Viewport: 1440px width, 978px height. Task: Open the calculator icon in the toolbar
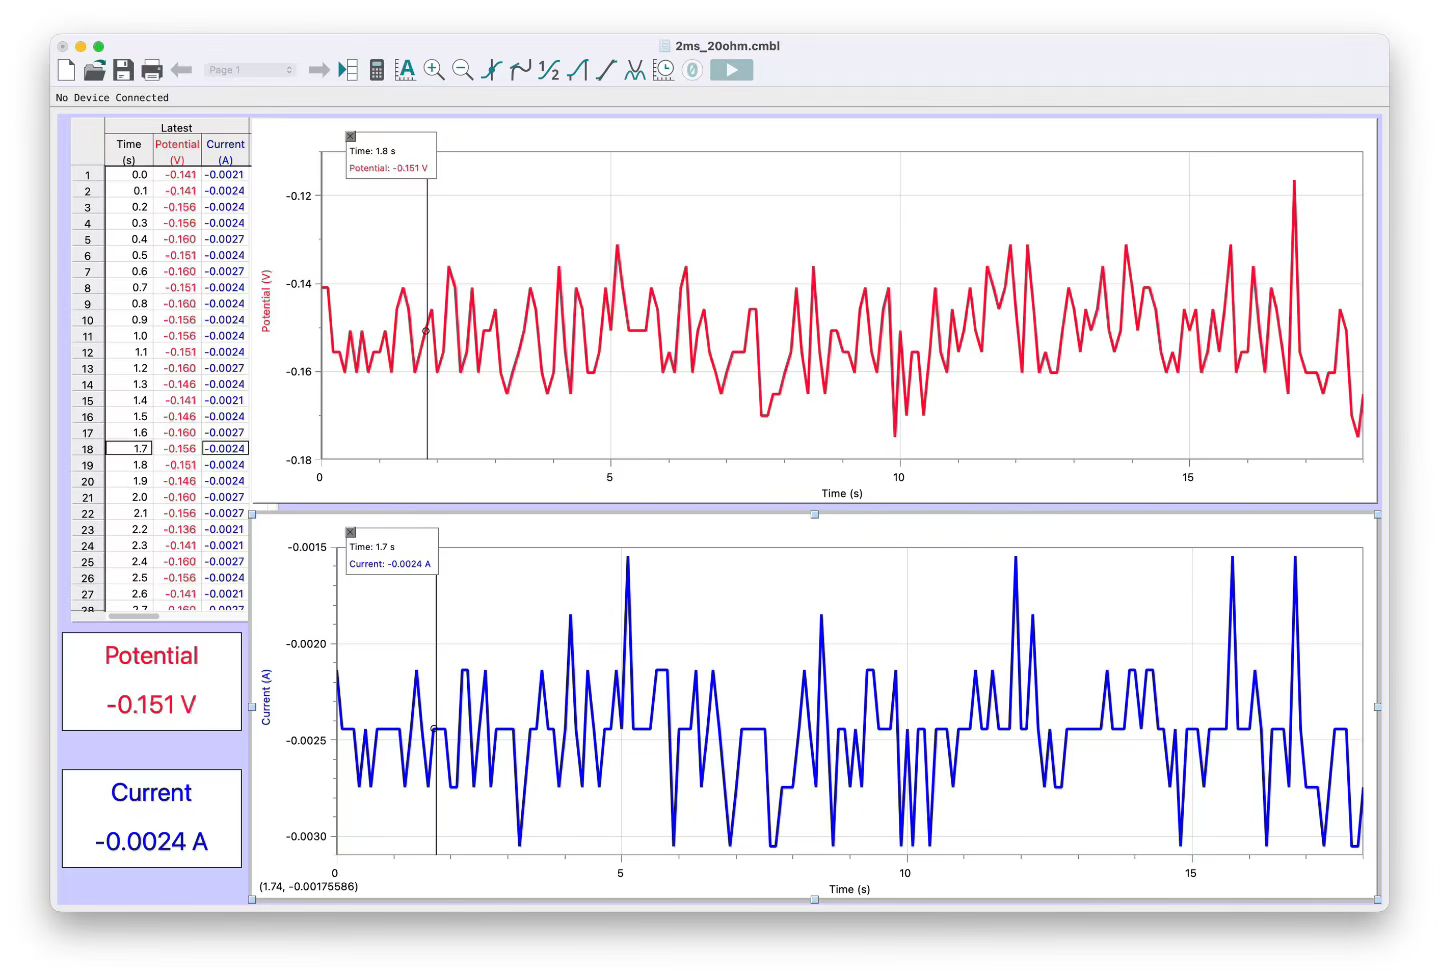coord(377,70)
